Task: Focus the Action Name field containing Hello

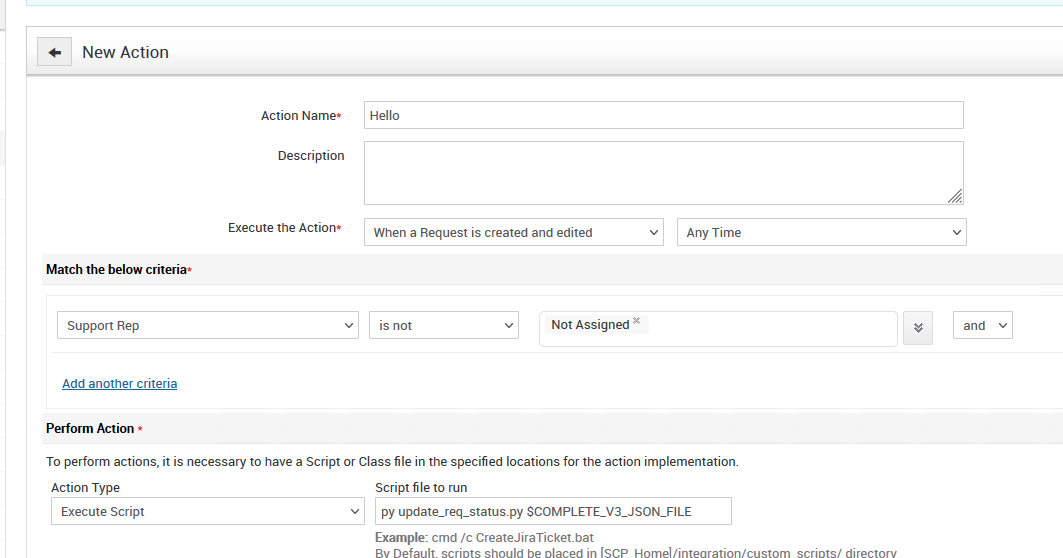Action: (x=663, y=115)
